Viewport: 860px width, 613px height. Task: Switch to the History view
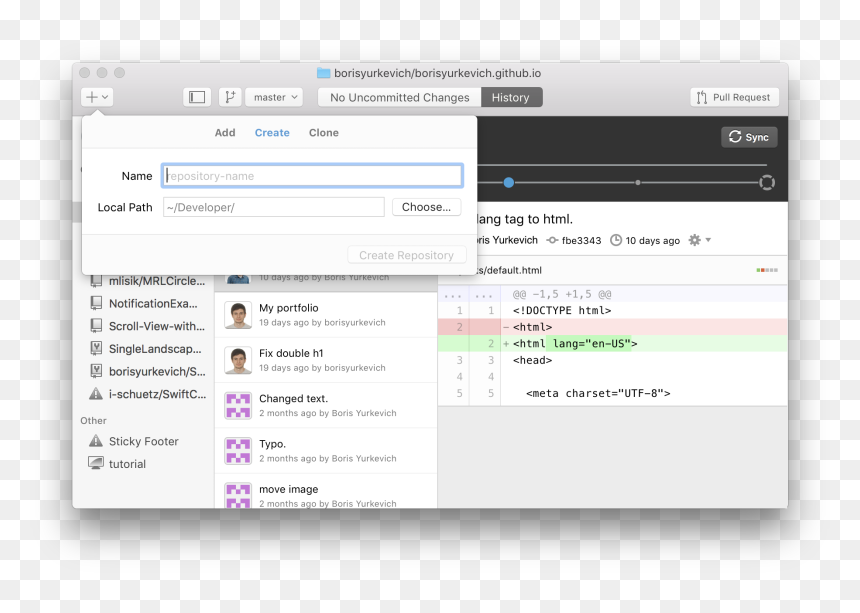(x=511, y=97)
